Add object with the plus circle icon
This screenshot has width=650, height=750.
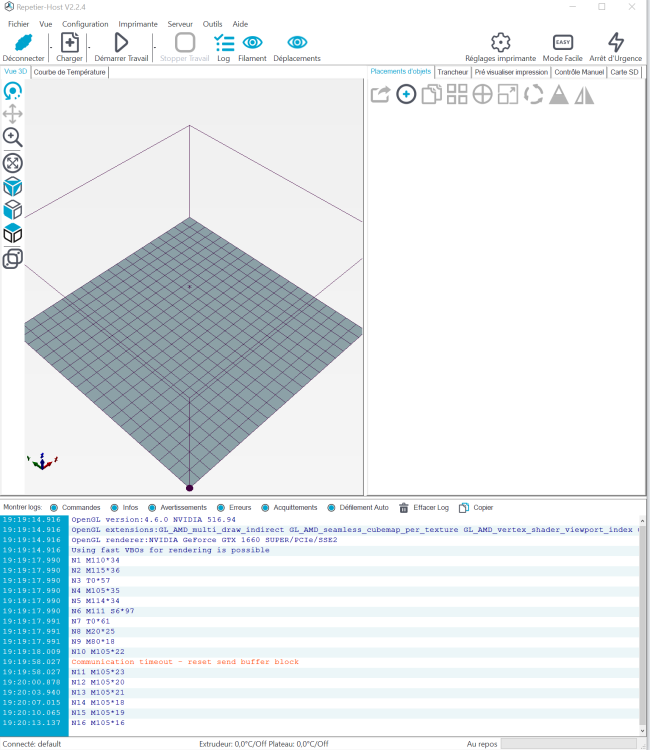click(406, 95)
